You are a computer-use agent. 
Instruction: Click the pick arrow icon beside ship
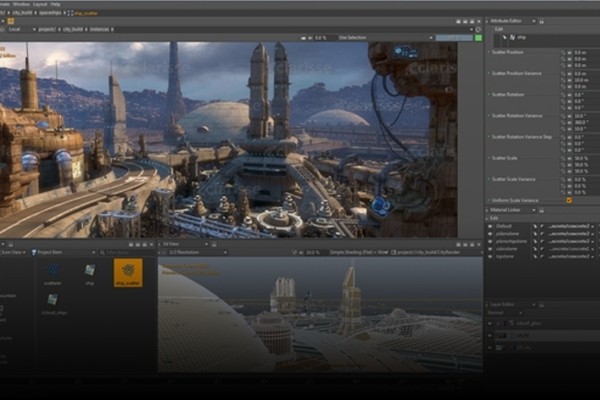pos(504,37)
